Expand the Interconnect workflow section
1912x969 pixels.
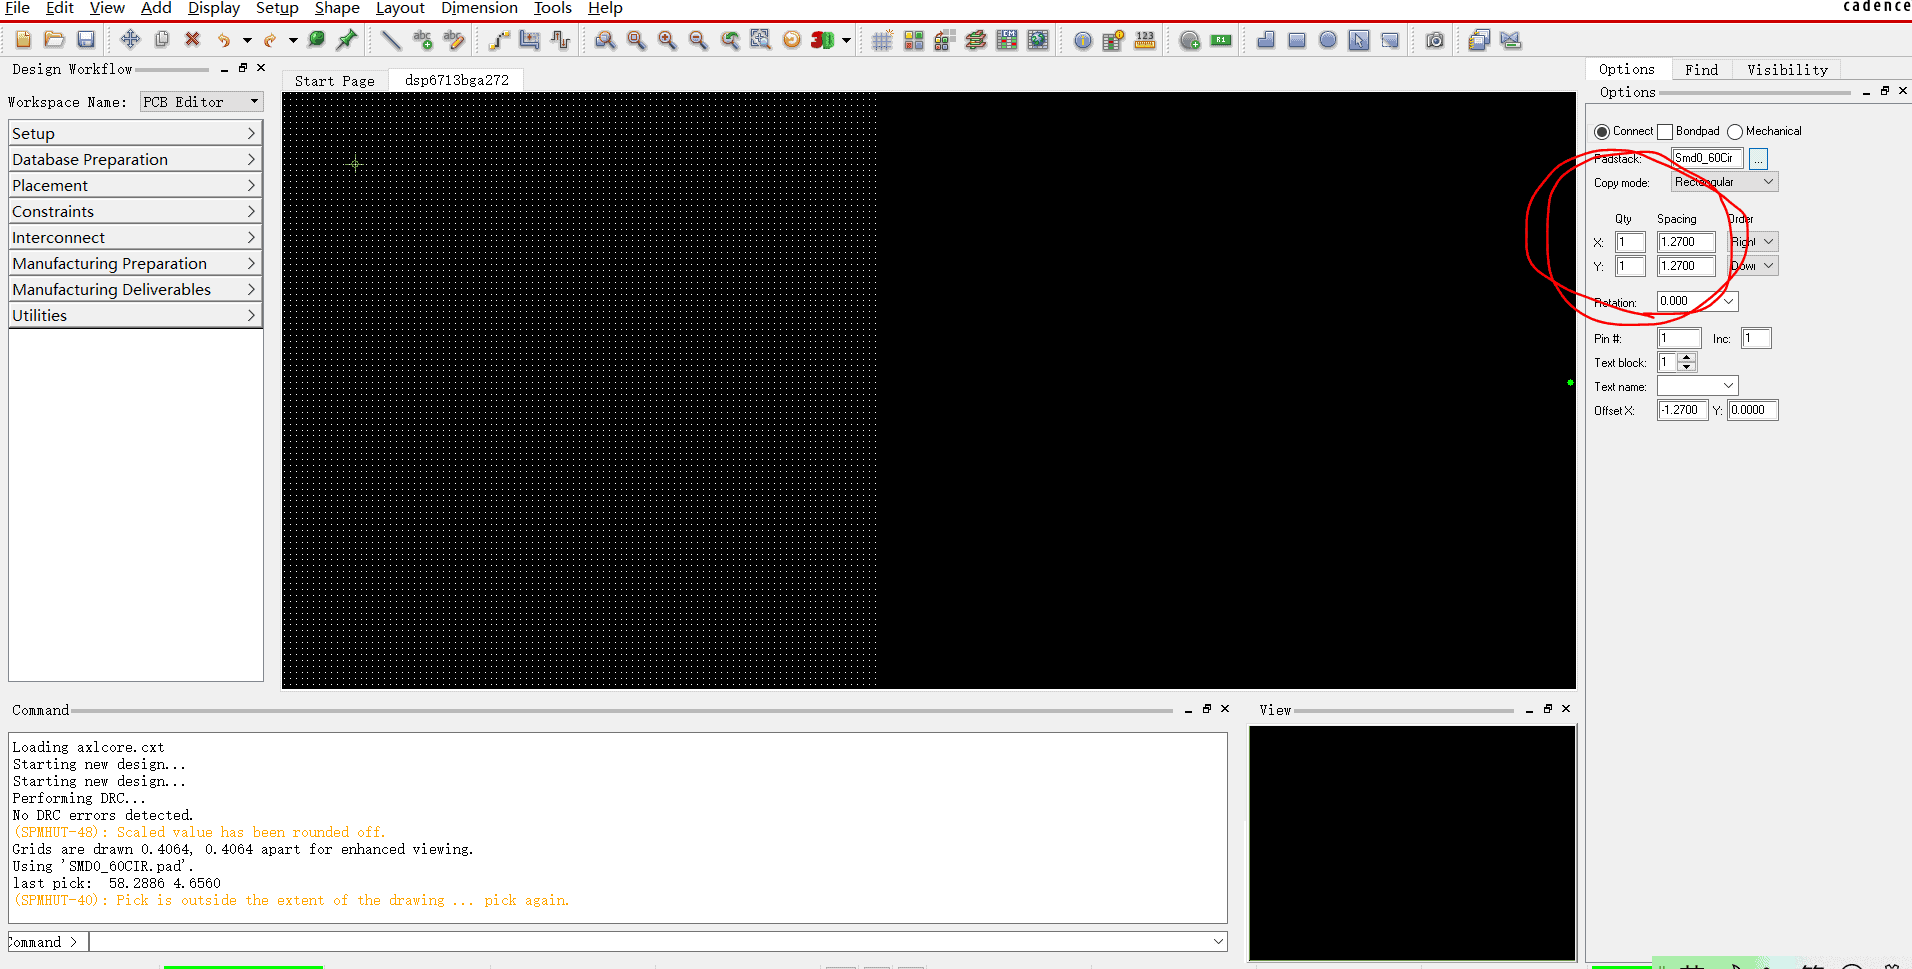pos(135,237)
